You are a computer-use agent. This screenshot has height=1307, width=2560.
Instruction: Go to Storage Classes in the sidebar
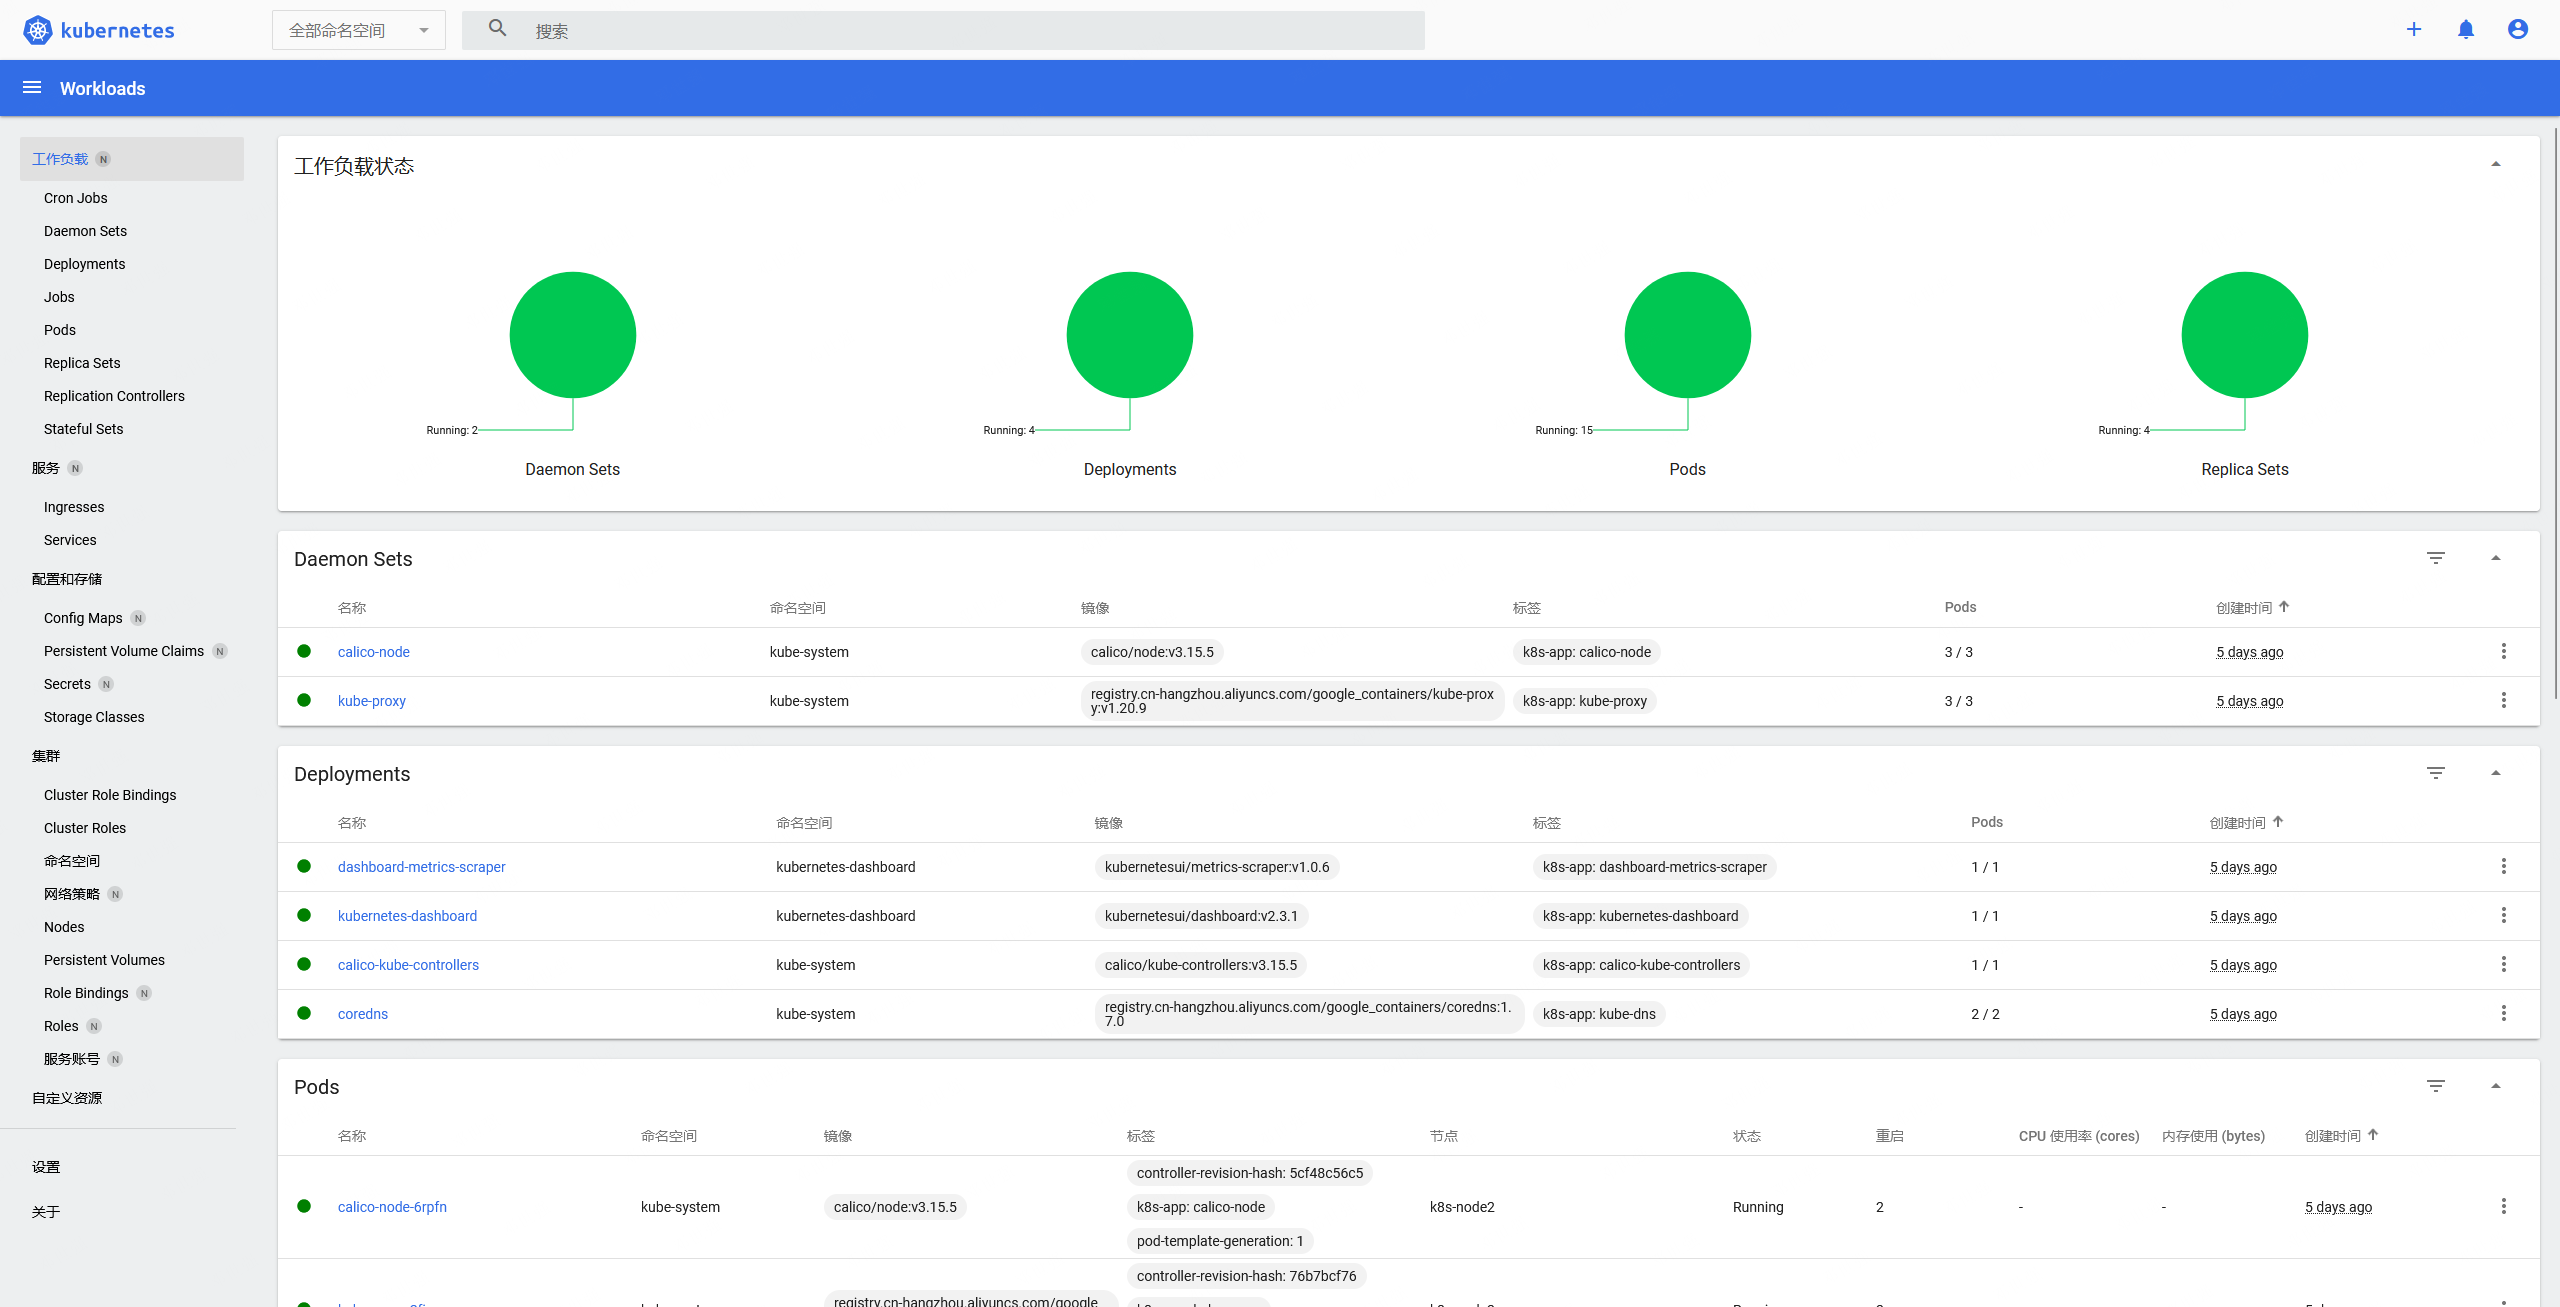point(94,717)
